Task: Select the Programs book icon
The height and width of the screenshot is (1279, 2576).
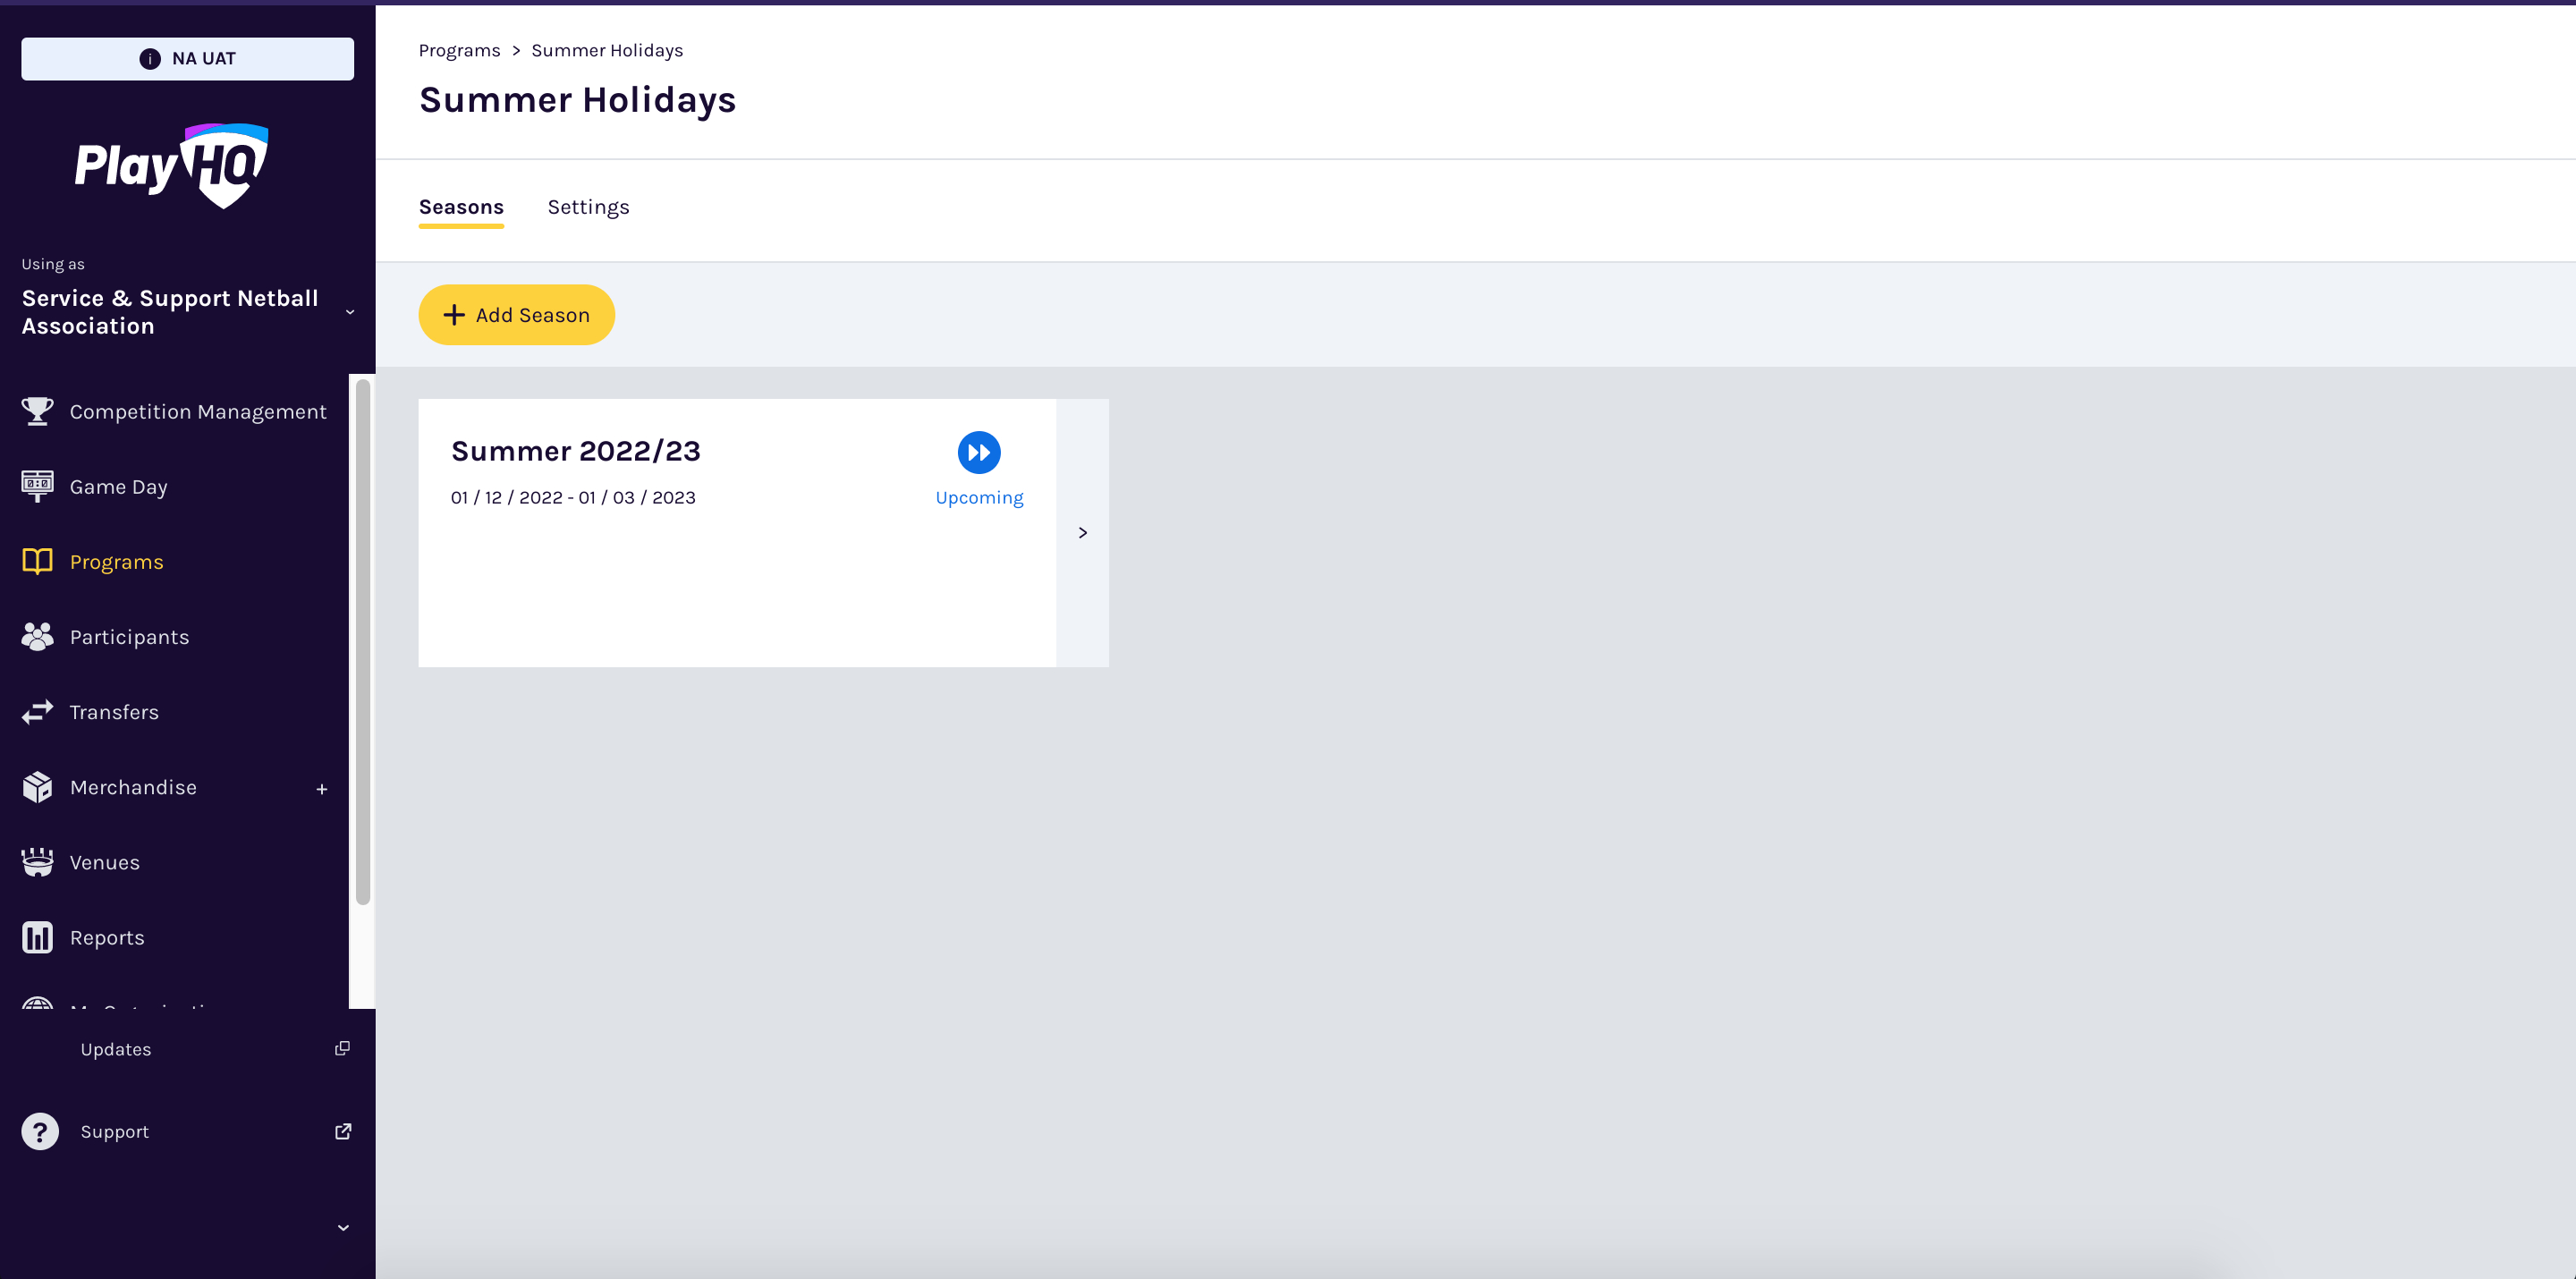Action: click(x=37, y=561)
